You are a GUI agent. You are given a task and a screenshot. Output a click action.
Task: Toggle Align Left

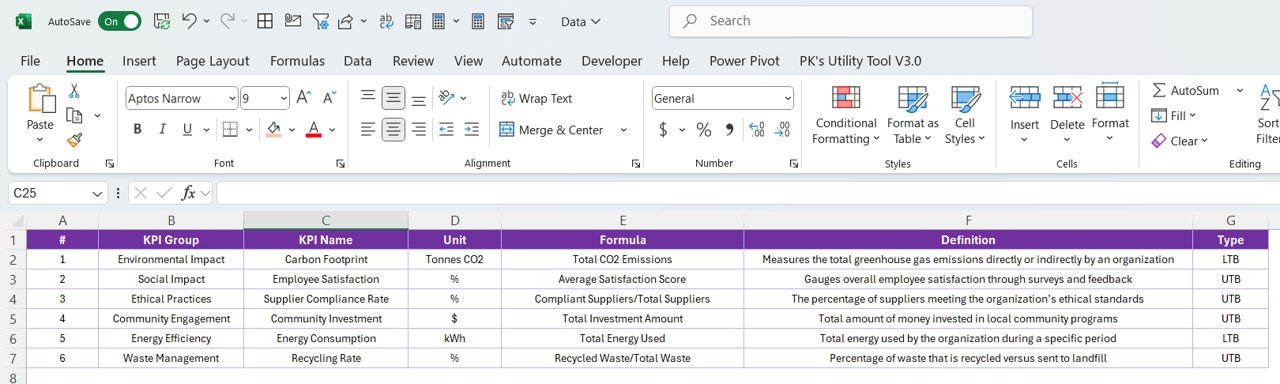point(368,129)
